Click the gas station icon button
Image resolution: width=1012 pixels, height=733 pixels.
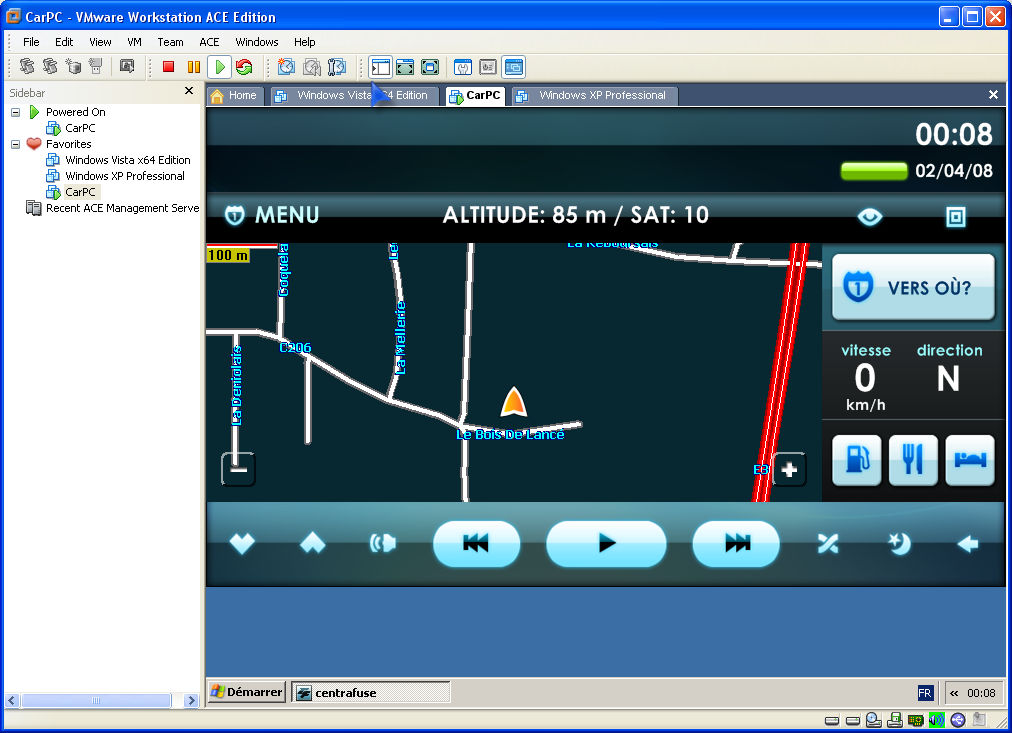tap(857, 460)
